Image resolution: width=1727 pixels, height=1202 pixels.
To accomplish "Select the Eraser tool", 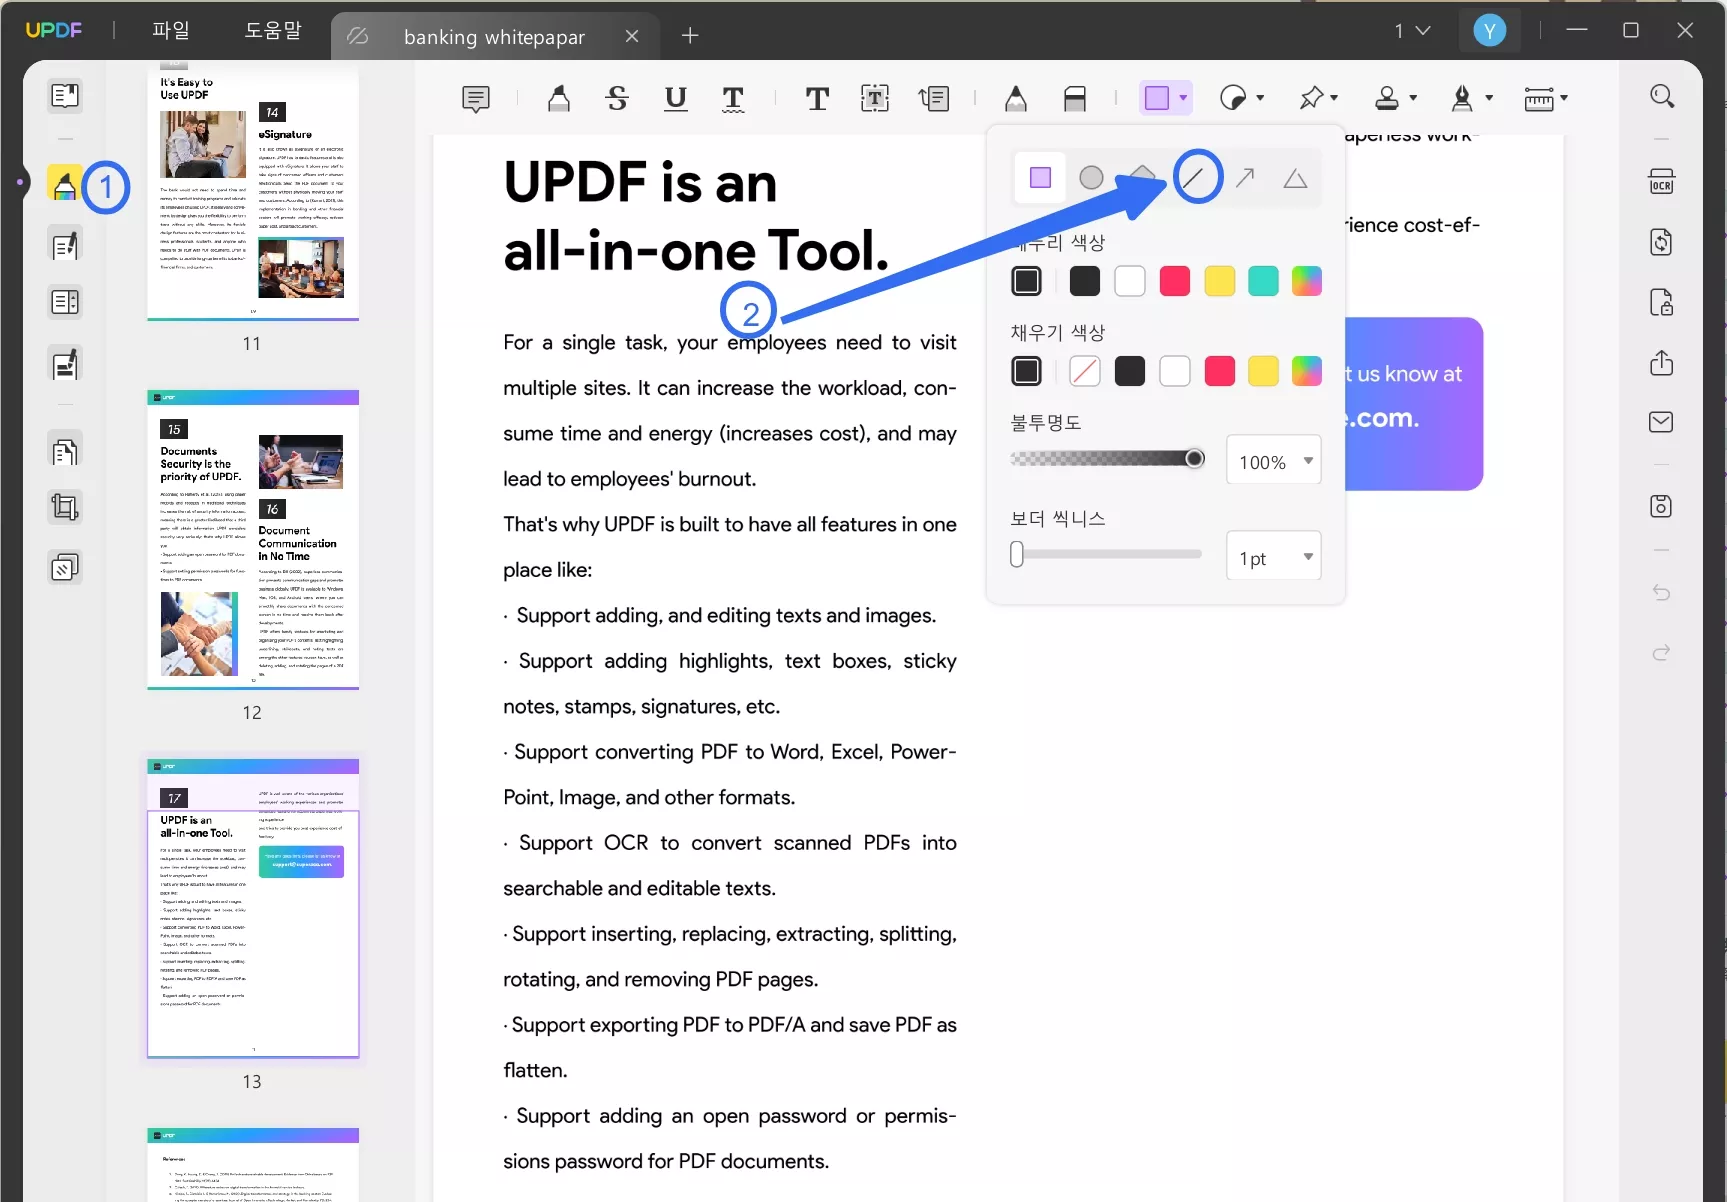I will [1075, 98].
